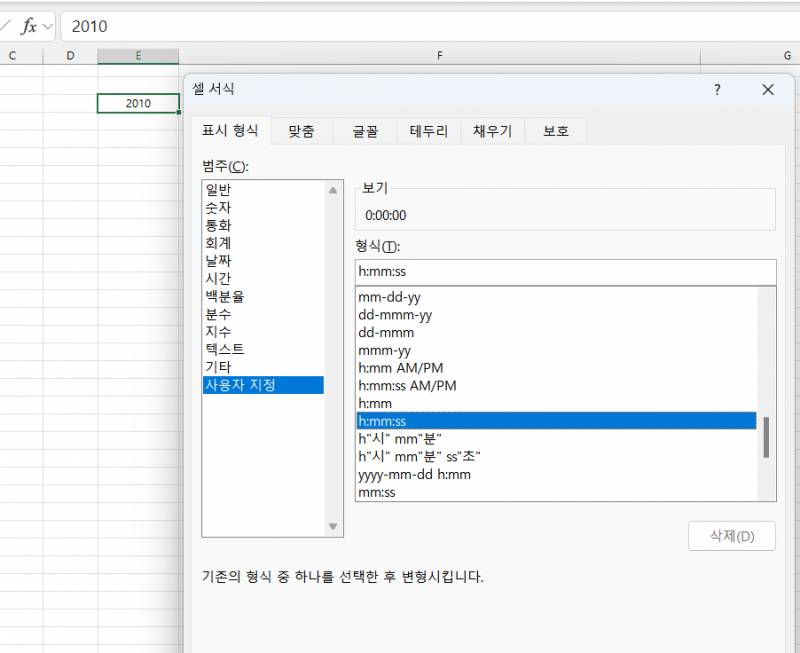
Task: Choose dd-mmm format
Action: tap(556, 333)
